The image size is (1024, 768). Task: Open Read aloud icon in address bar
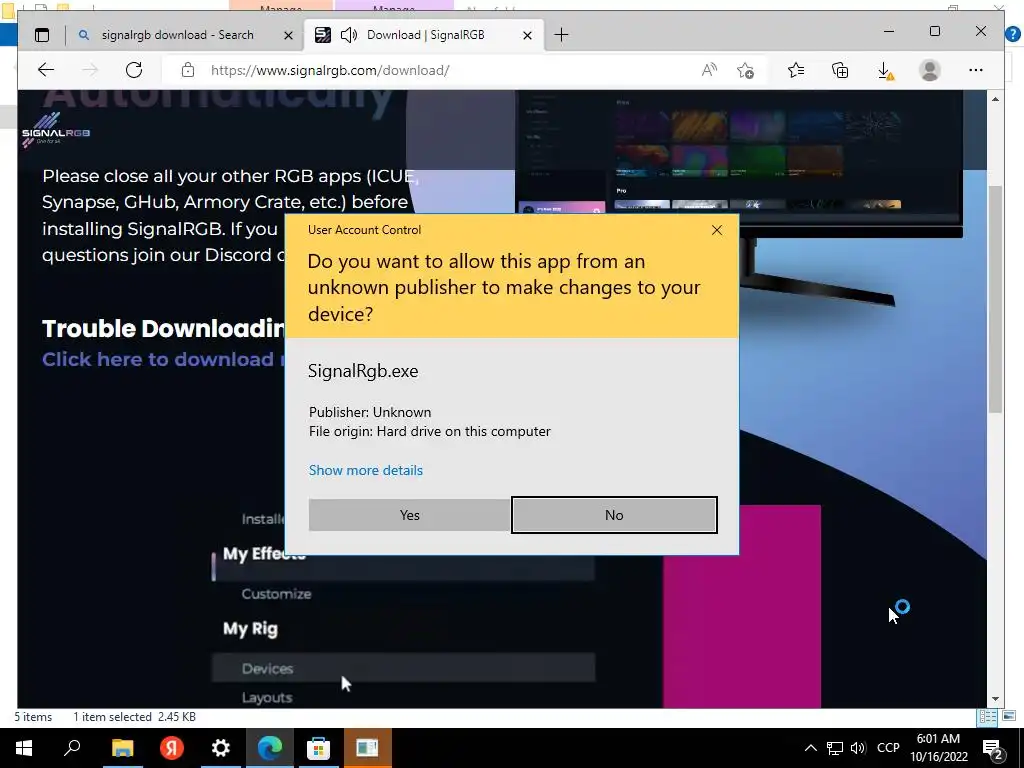[709, 70]
